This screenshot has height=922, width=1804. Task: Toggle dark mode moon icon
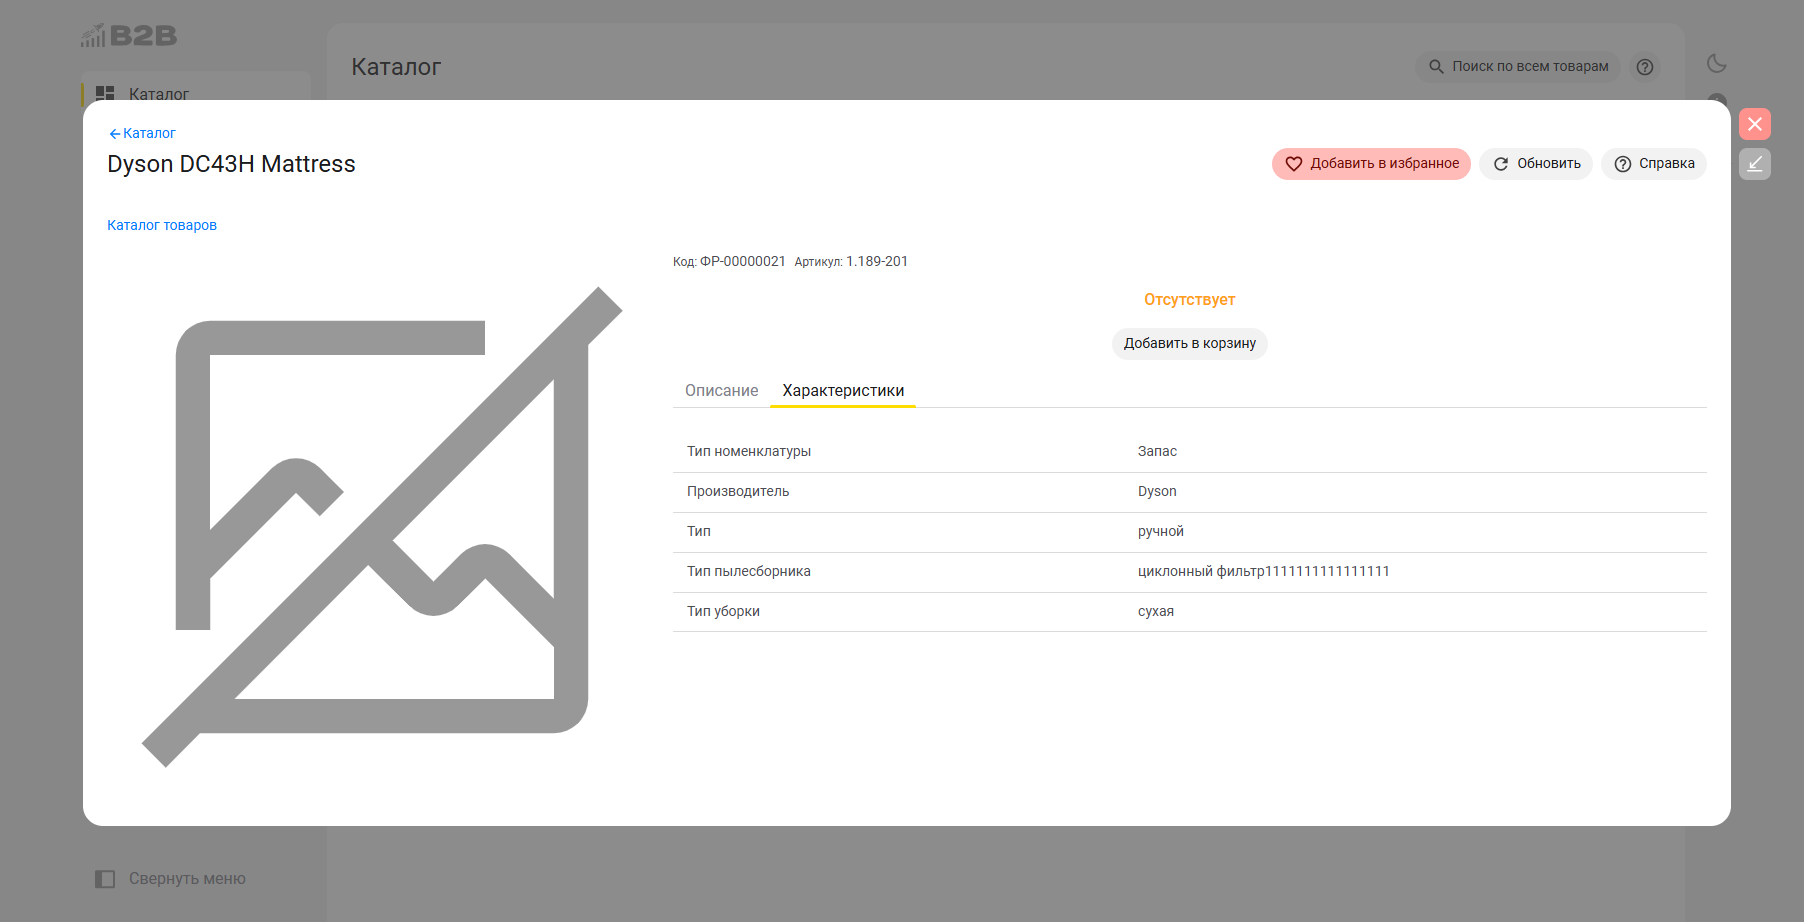point(1717,64)
